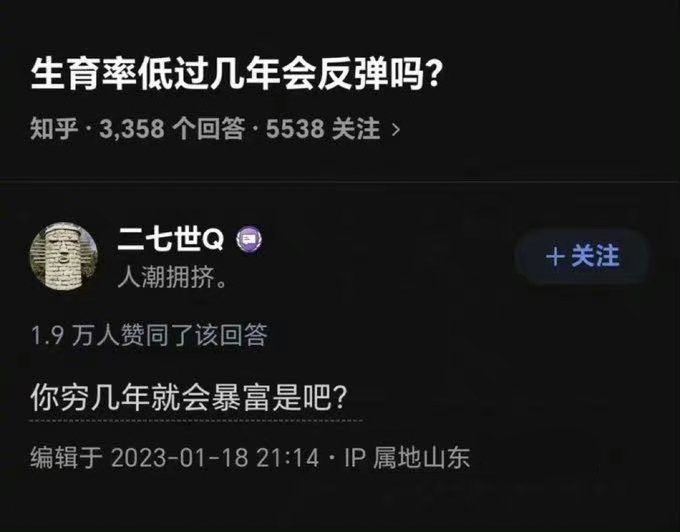Follow the author with +关注 button
Image resolution: width=680 pixels, height=532 pixels.
582,256
